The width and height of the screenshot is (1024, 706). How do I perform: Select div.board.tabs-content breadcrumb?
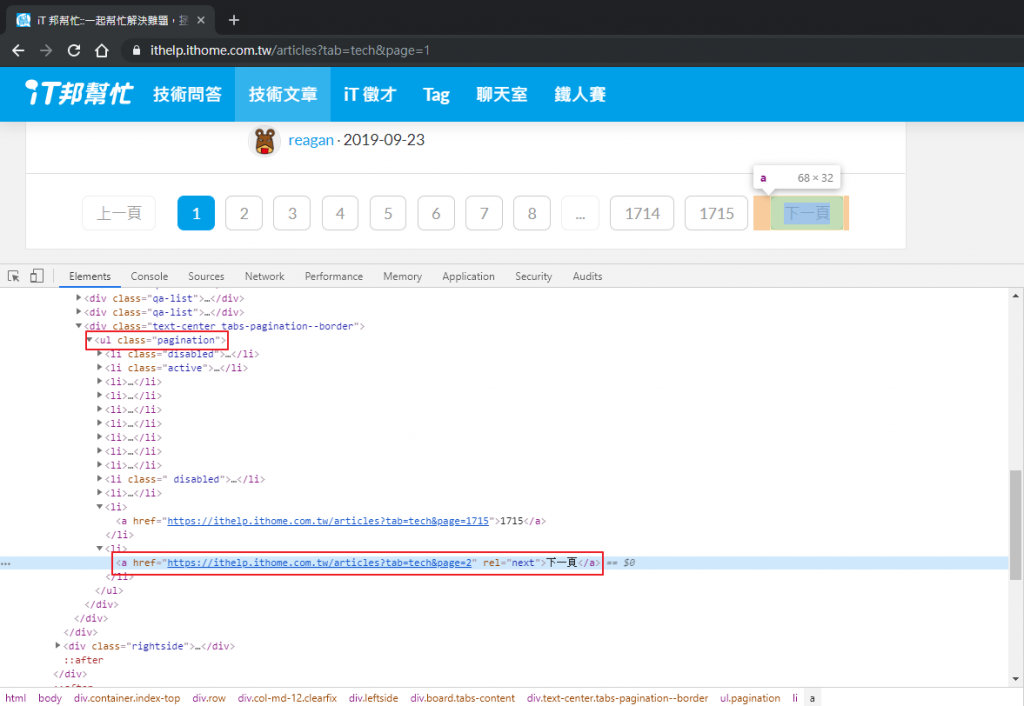tap(462, 698)
